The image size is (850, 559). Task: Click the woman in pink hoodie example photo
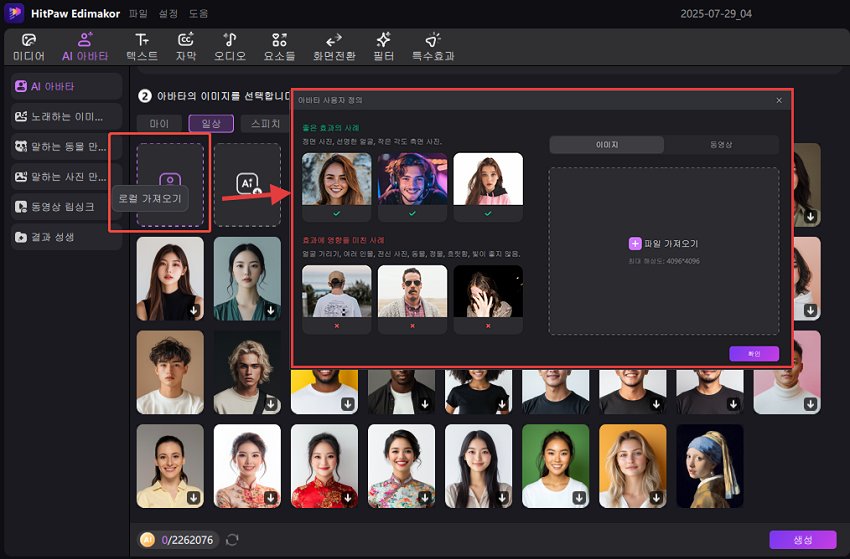[488, 179]
